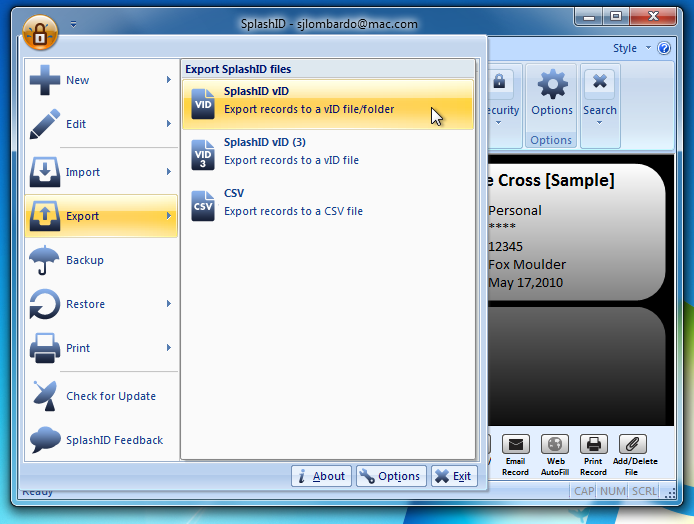Click the Export tray icon
The height and width of the screenshot is (524, 694).
click(x=45, y=216)
